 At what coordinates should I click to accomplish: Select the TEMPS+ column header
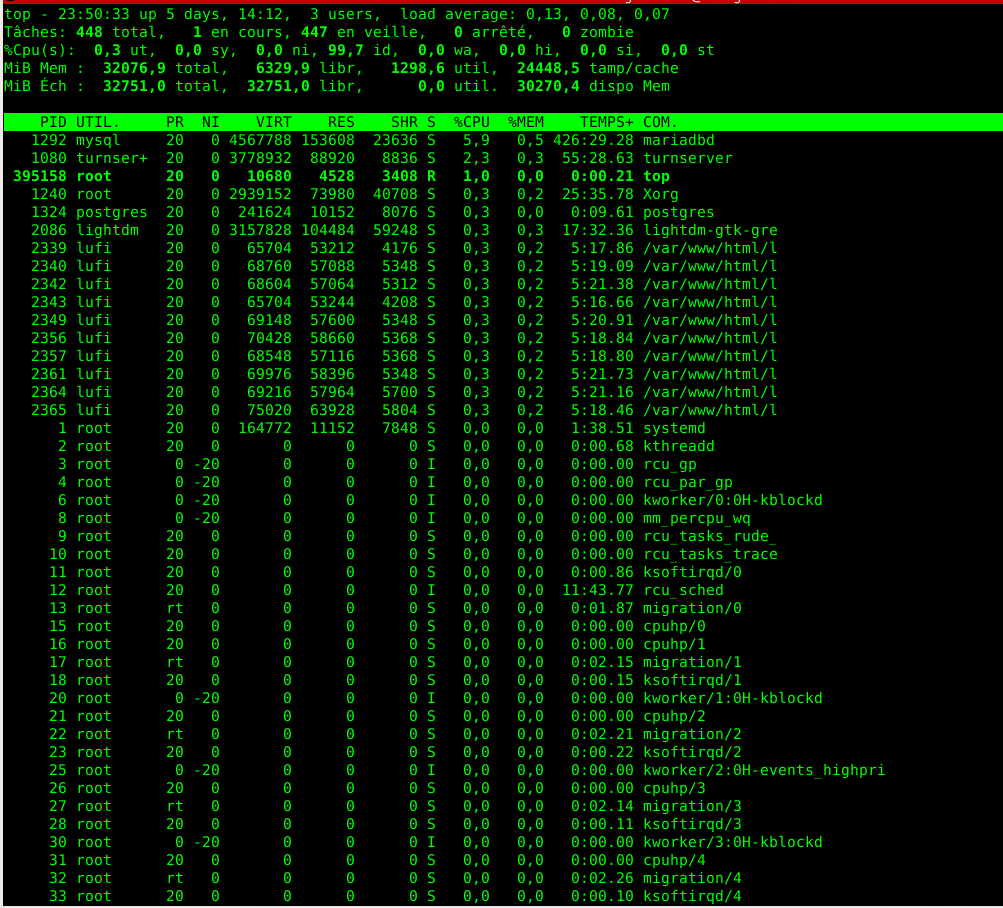[606, 122]
